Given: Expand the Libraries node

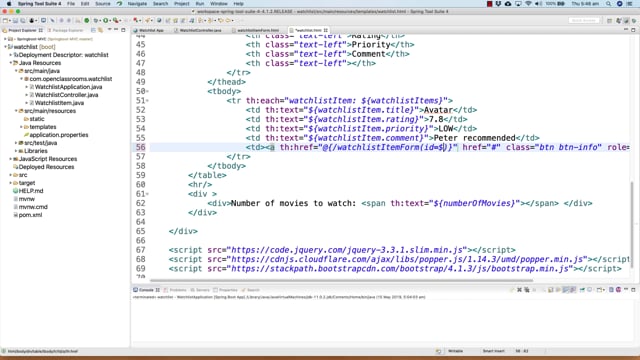Looking at the screenshot, I should (16, 151).
